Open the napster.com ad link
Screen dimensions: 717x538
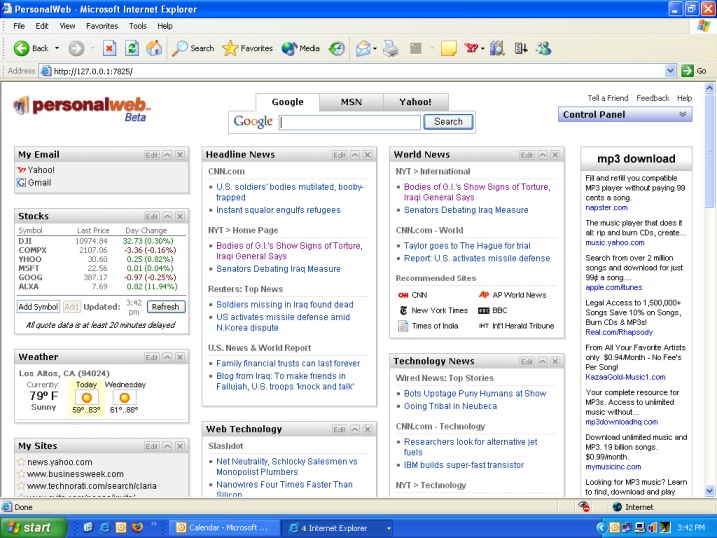point(606,208)
